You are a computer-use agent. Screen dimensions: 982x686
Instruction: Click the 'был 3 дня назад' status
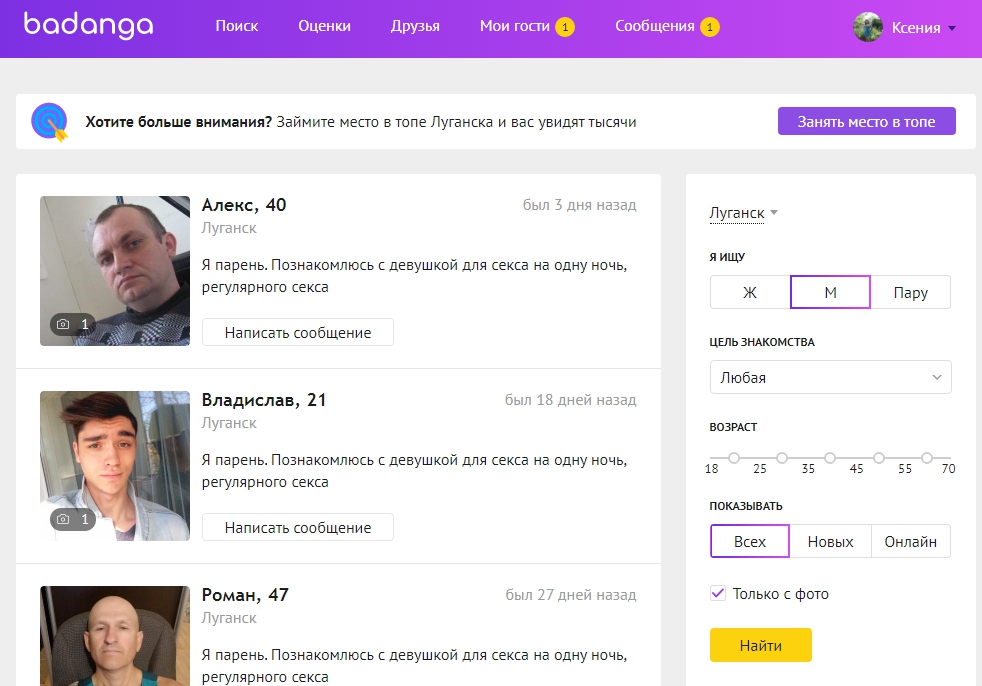click(579, 205)
